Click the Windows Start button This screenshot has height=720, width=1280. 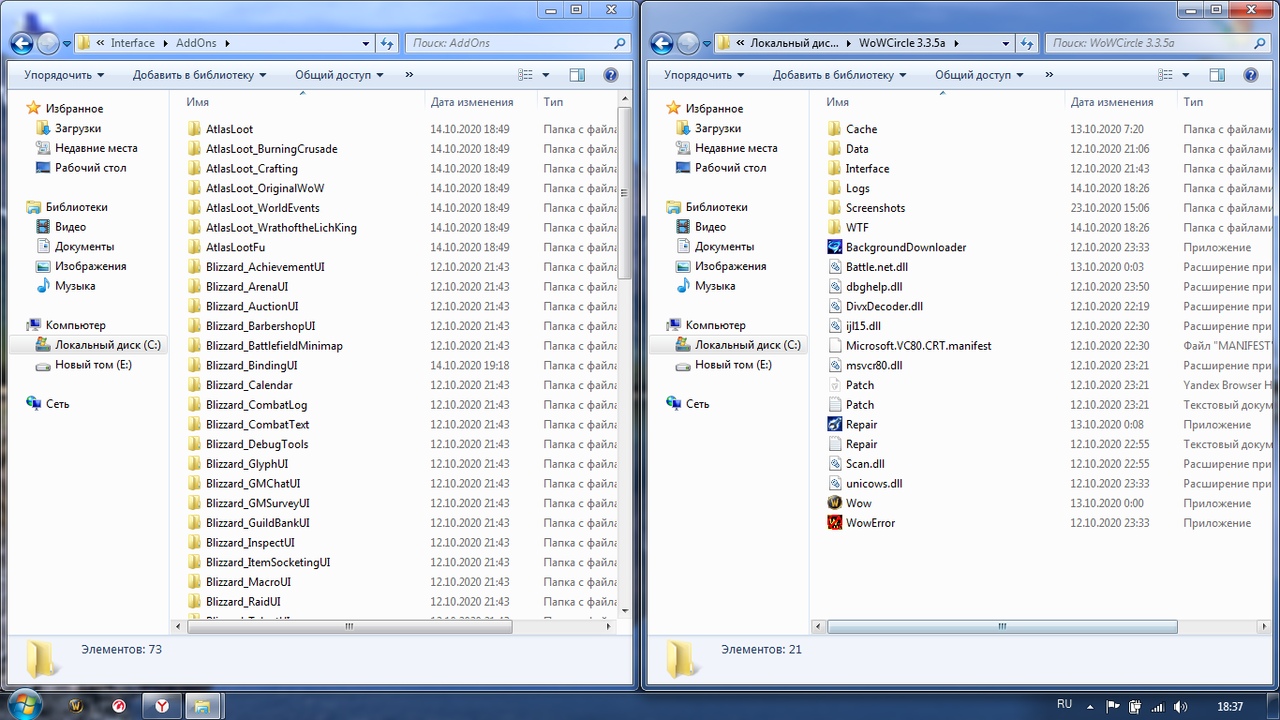click(22, 705)
